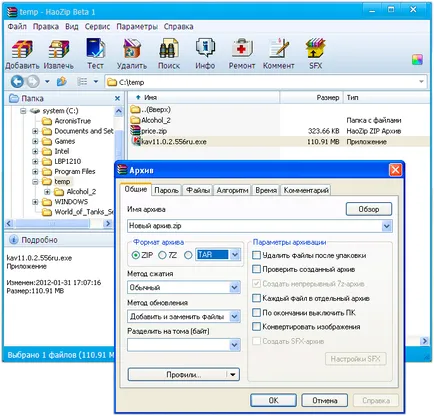Click the Профили... profiles button
The height and width of the screenshot is (416, 434).
184,374
